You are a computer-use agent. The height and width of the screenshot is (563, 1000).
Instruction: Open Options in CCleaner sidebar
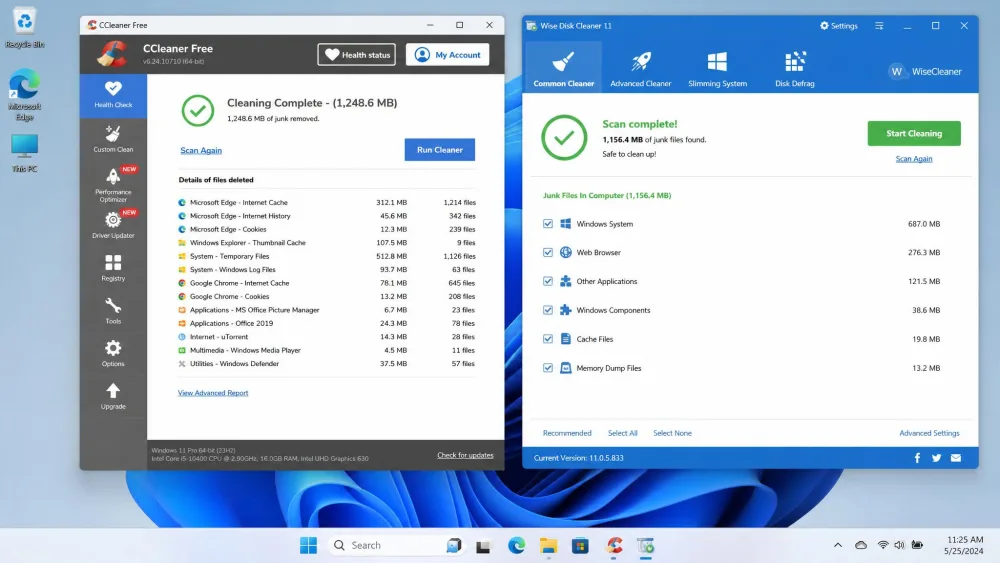(x=113, y=353)
